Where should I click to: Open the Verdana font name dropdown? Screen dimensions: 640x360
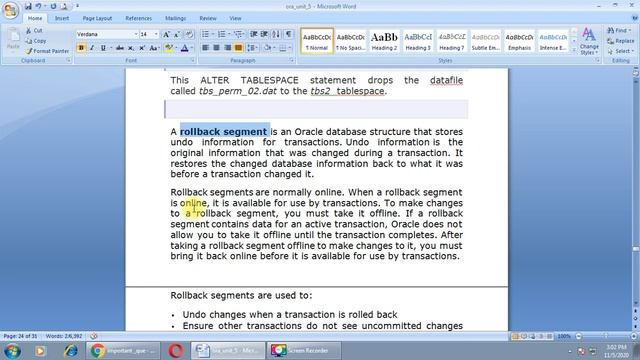[x=136, y=35]
